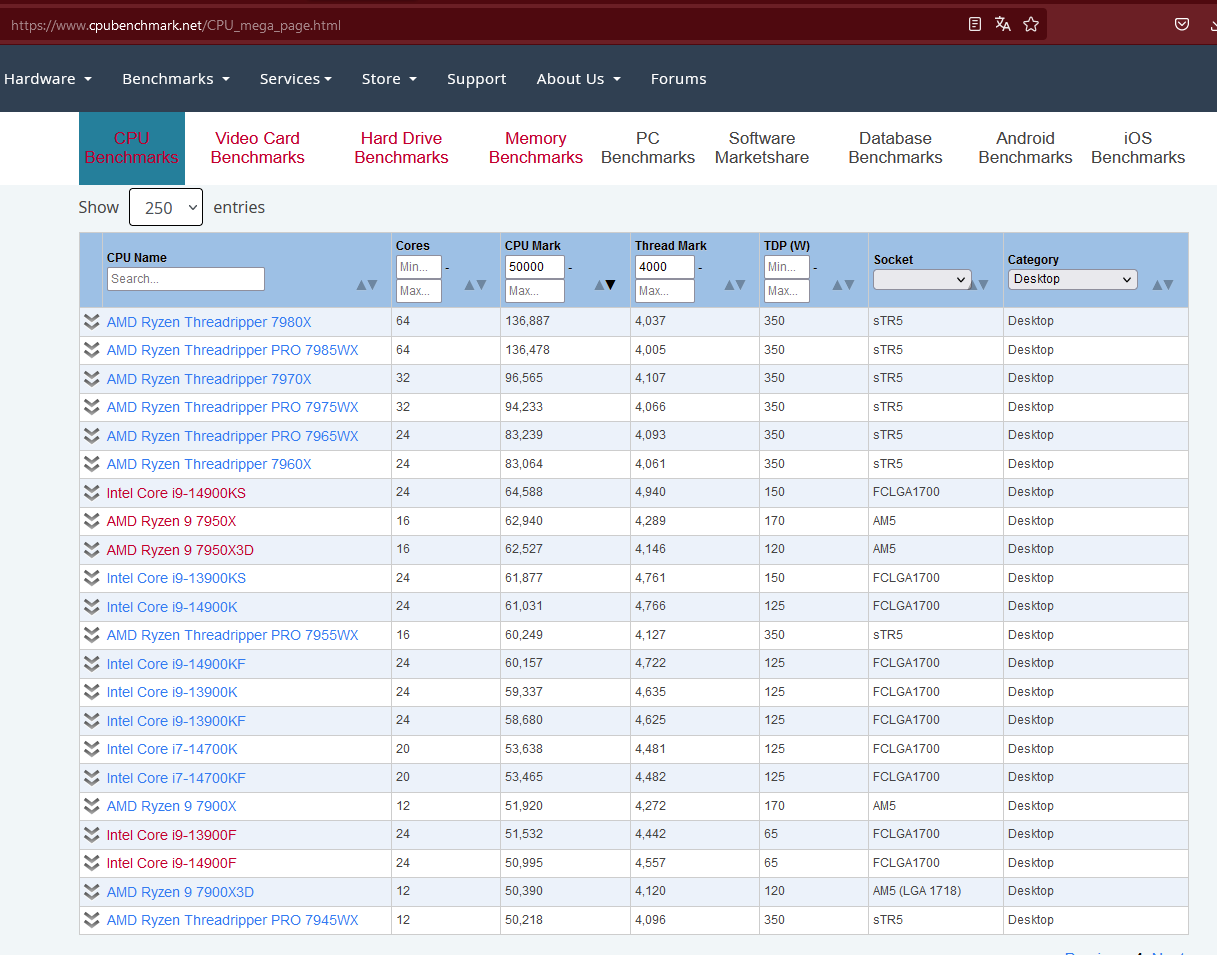The width and height of the screenshot is (1217, 955).
Task: Open the About Us menu
Action: point(578,79)
